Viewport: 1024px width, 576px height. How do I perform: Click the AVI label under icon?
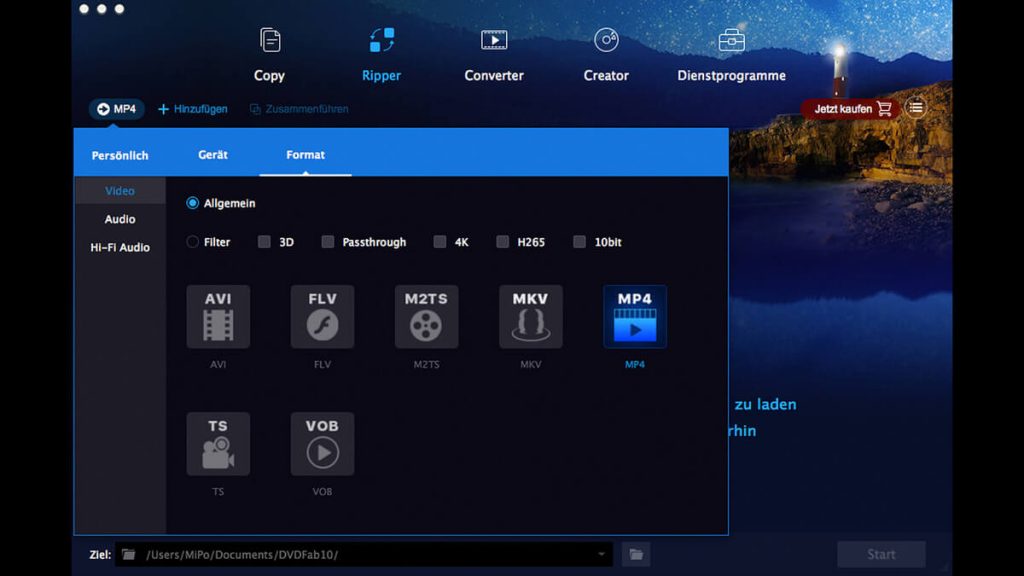(x=218, y=364)
